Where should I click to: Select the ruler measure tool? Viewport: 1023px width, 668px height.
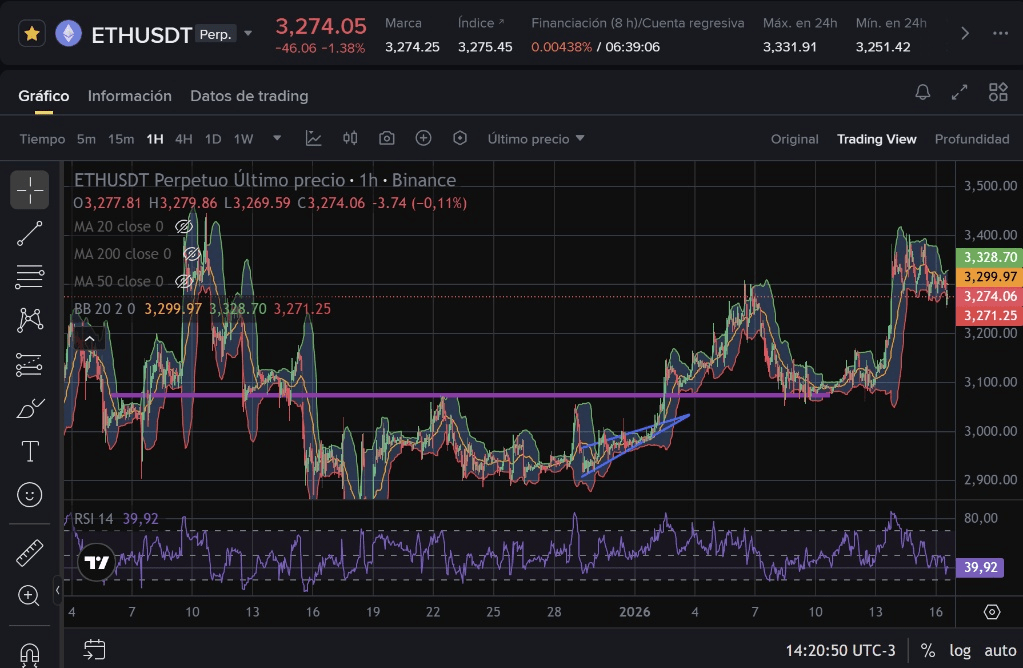pyautogui.click(x=30, y=553)
